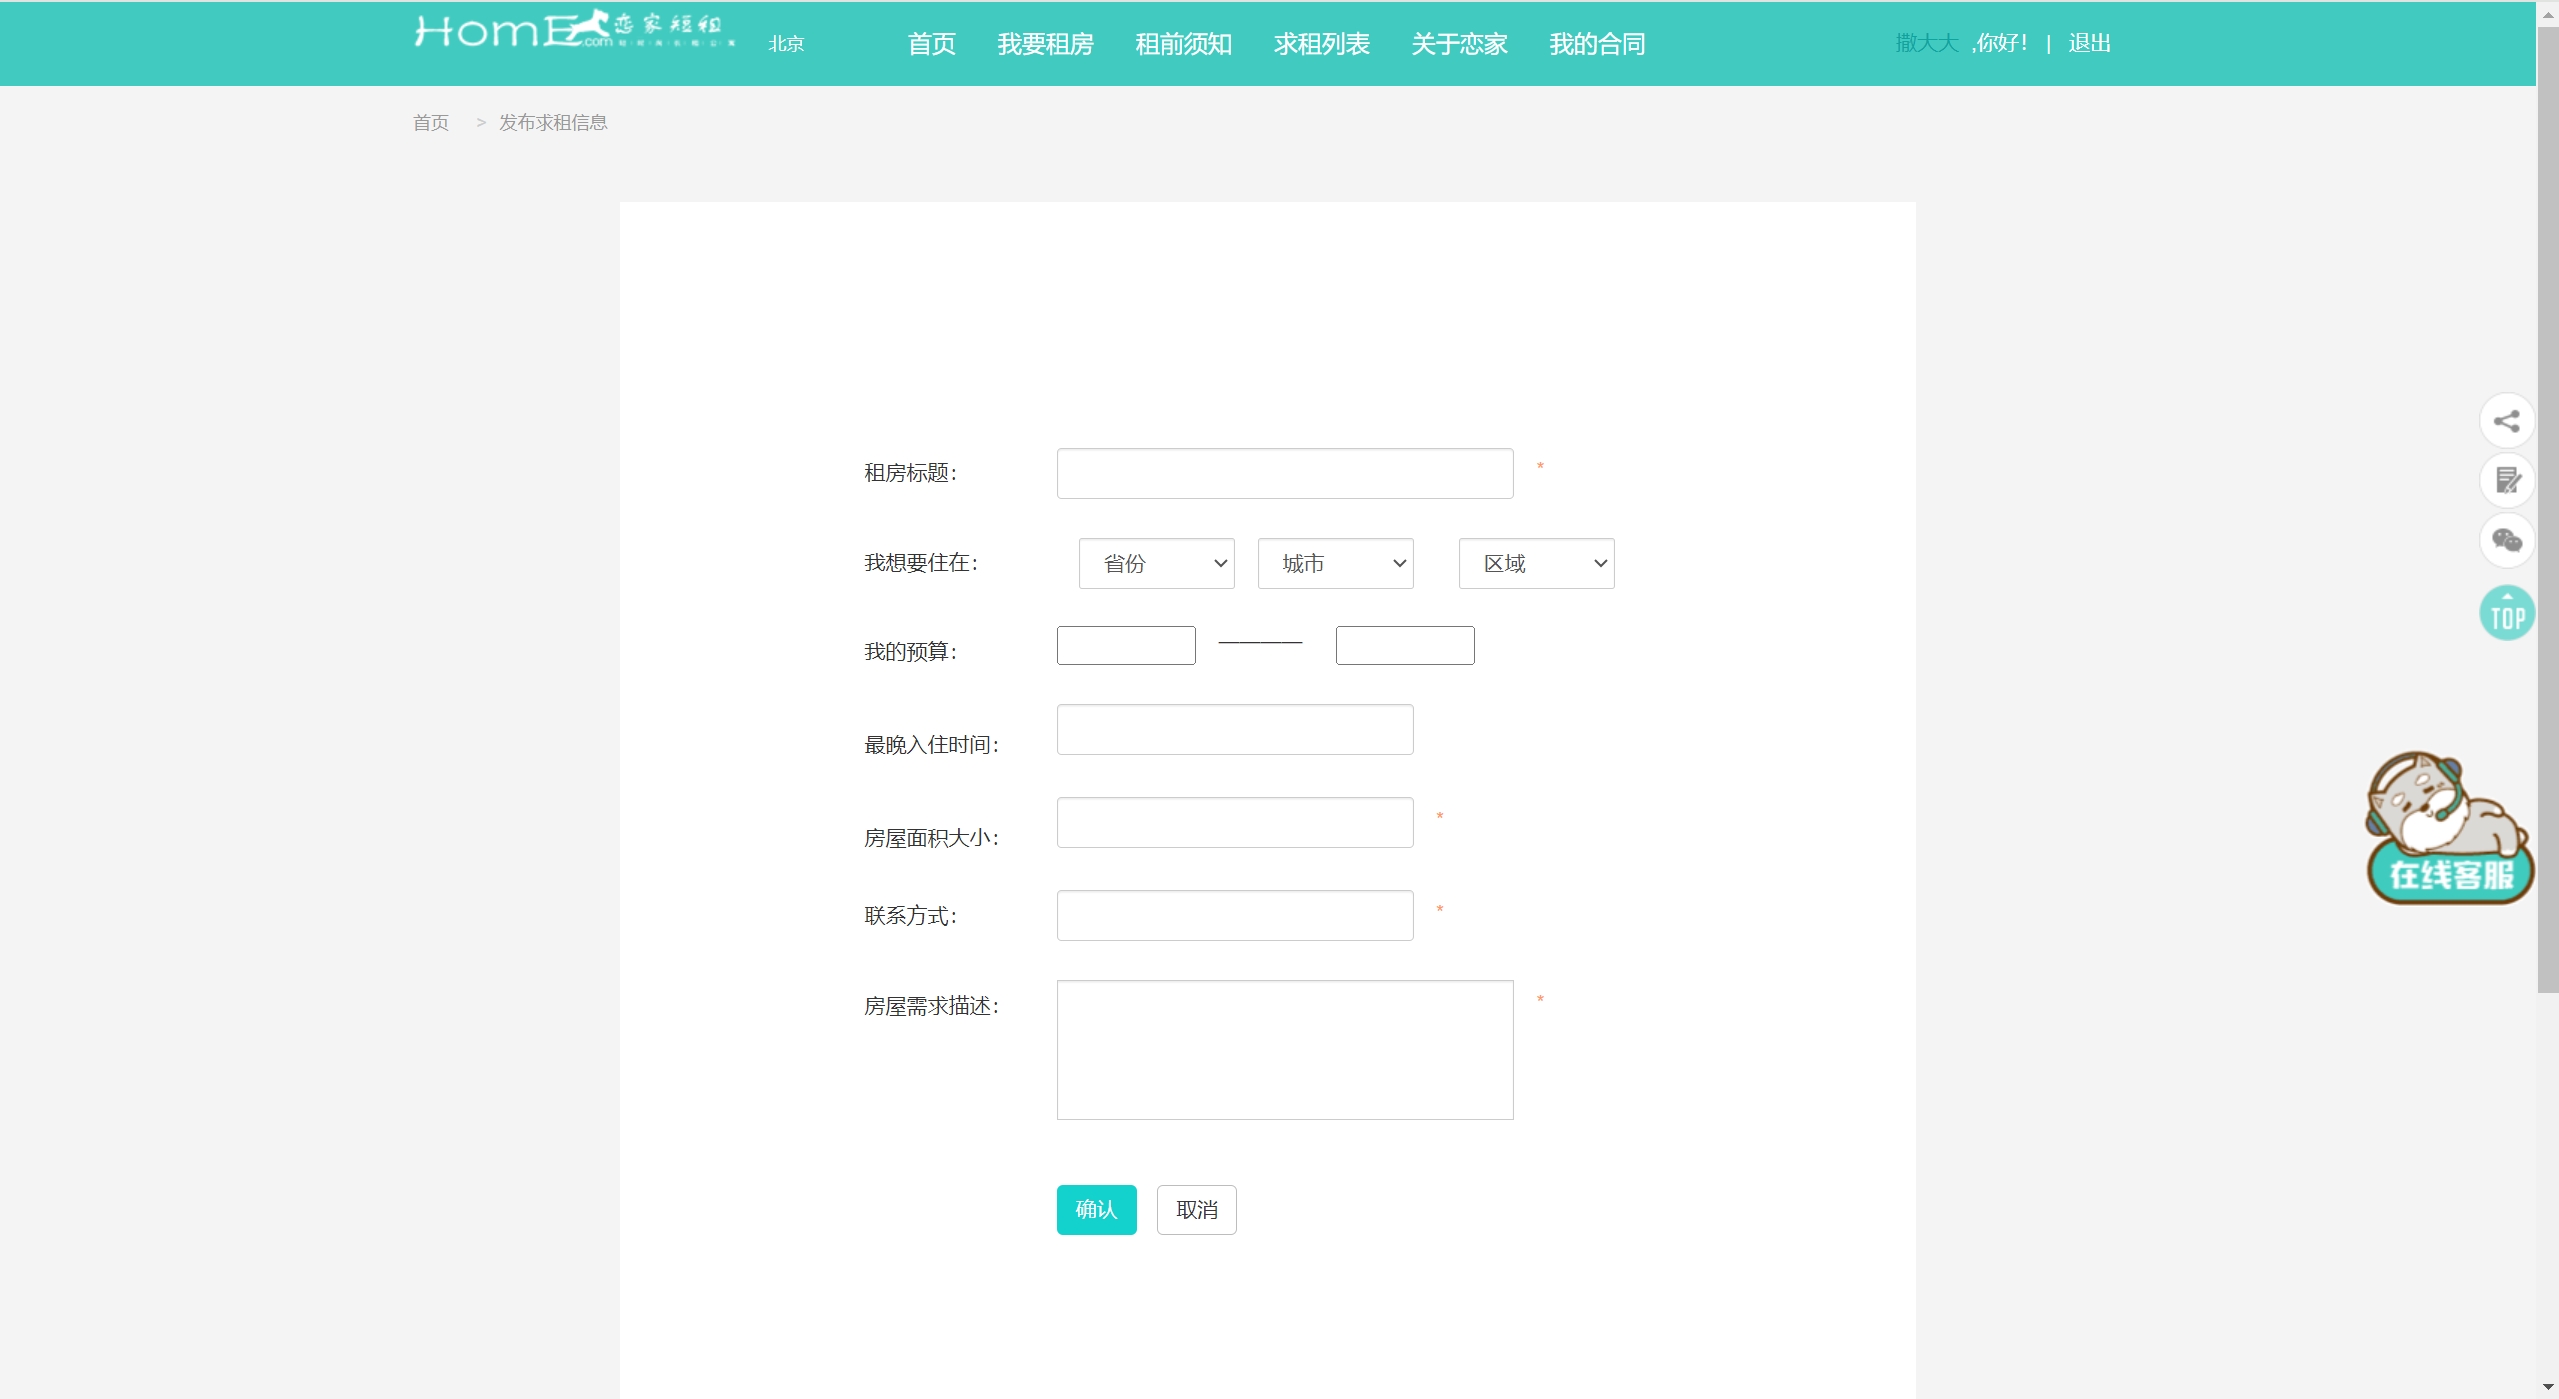Click the 首页 breadcrumb link
Viewport: 2559px width, 1399px height.
click(431, 123)
